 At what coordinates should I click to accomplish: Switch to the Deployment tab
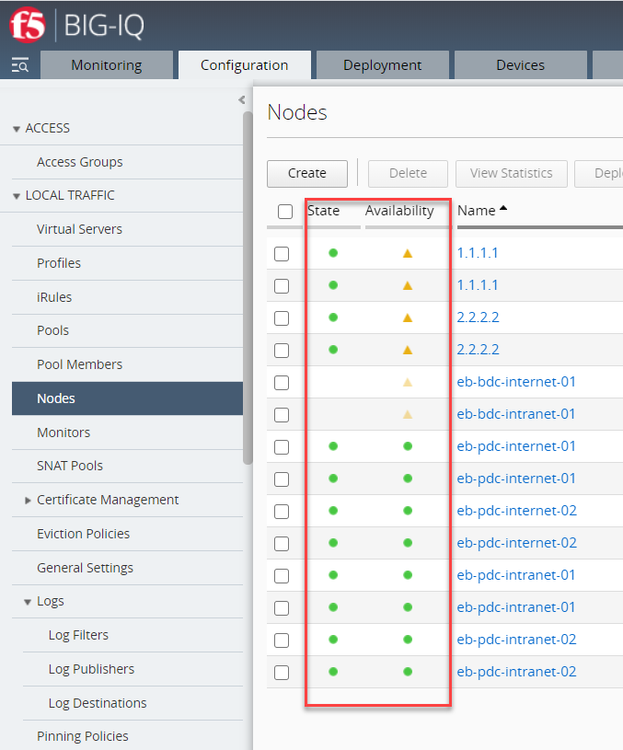382,65
